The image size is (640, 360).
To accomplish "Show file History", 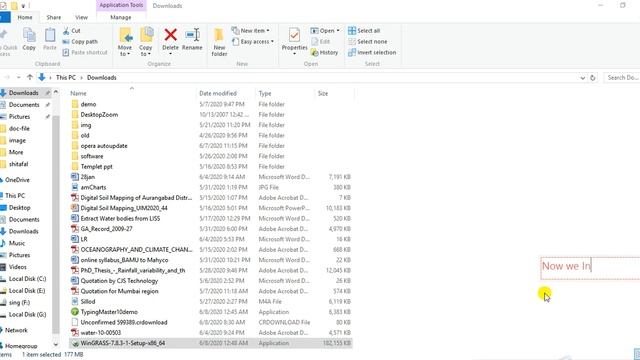I will tap(324, 52).
